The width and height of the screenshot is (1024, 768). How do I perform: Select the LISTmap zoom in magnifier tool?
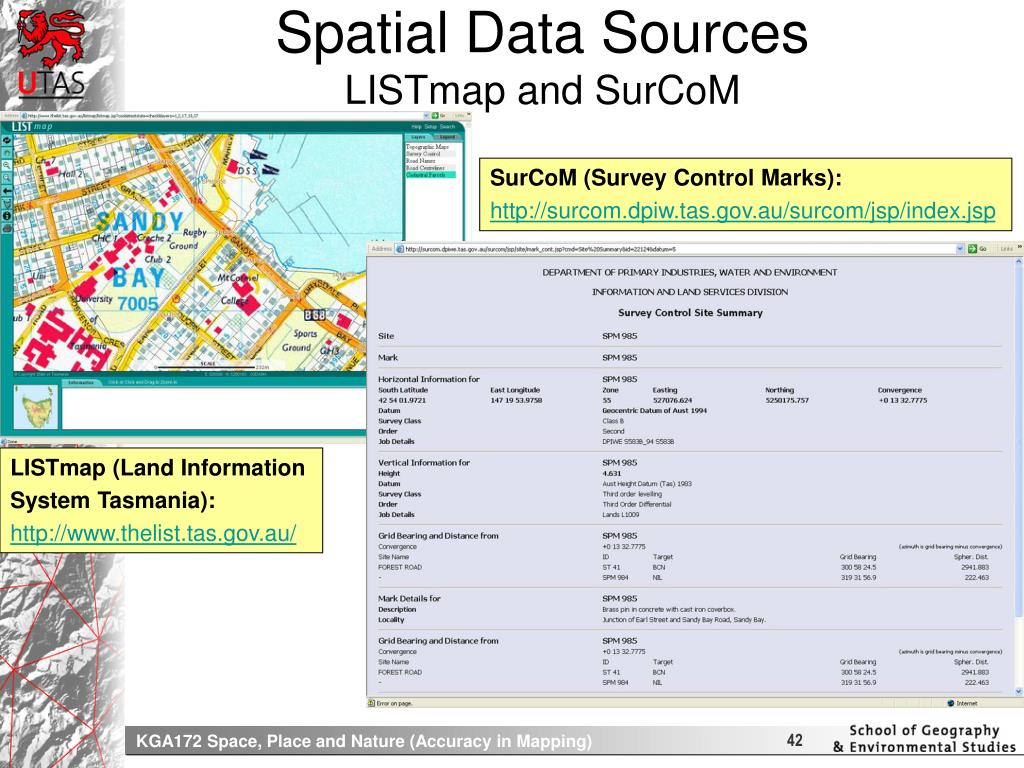[7, 165]
